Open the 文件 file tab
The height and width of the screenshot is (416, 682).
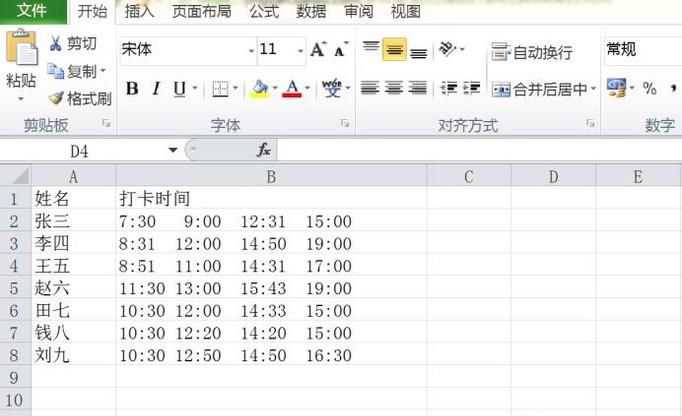pyautogui.click(x=32, y=11)
